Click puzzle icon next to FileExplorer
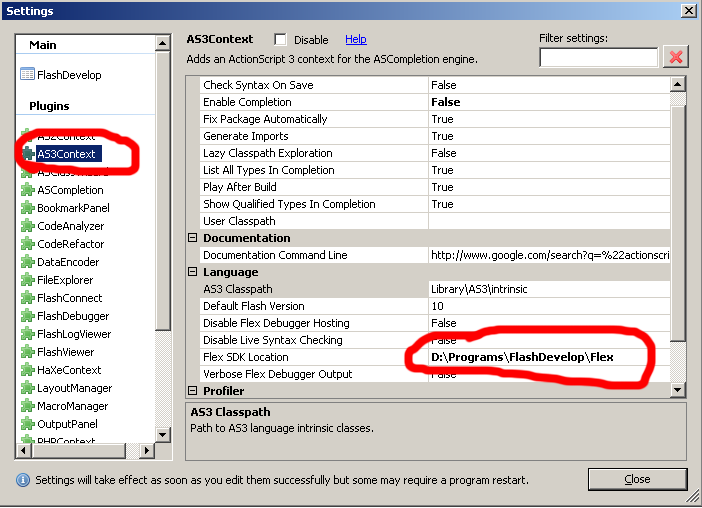Screen dimensions: 702x508 coord(28,280)
